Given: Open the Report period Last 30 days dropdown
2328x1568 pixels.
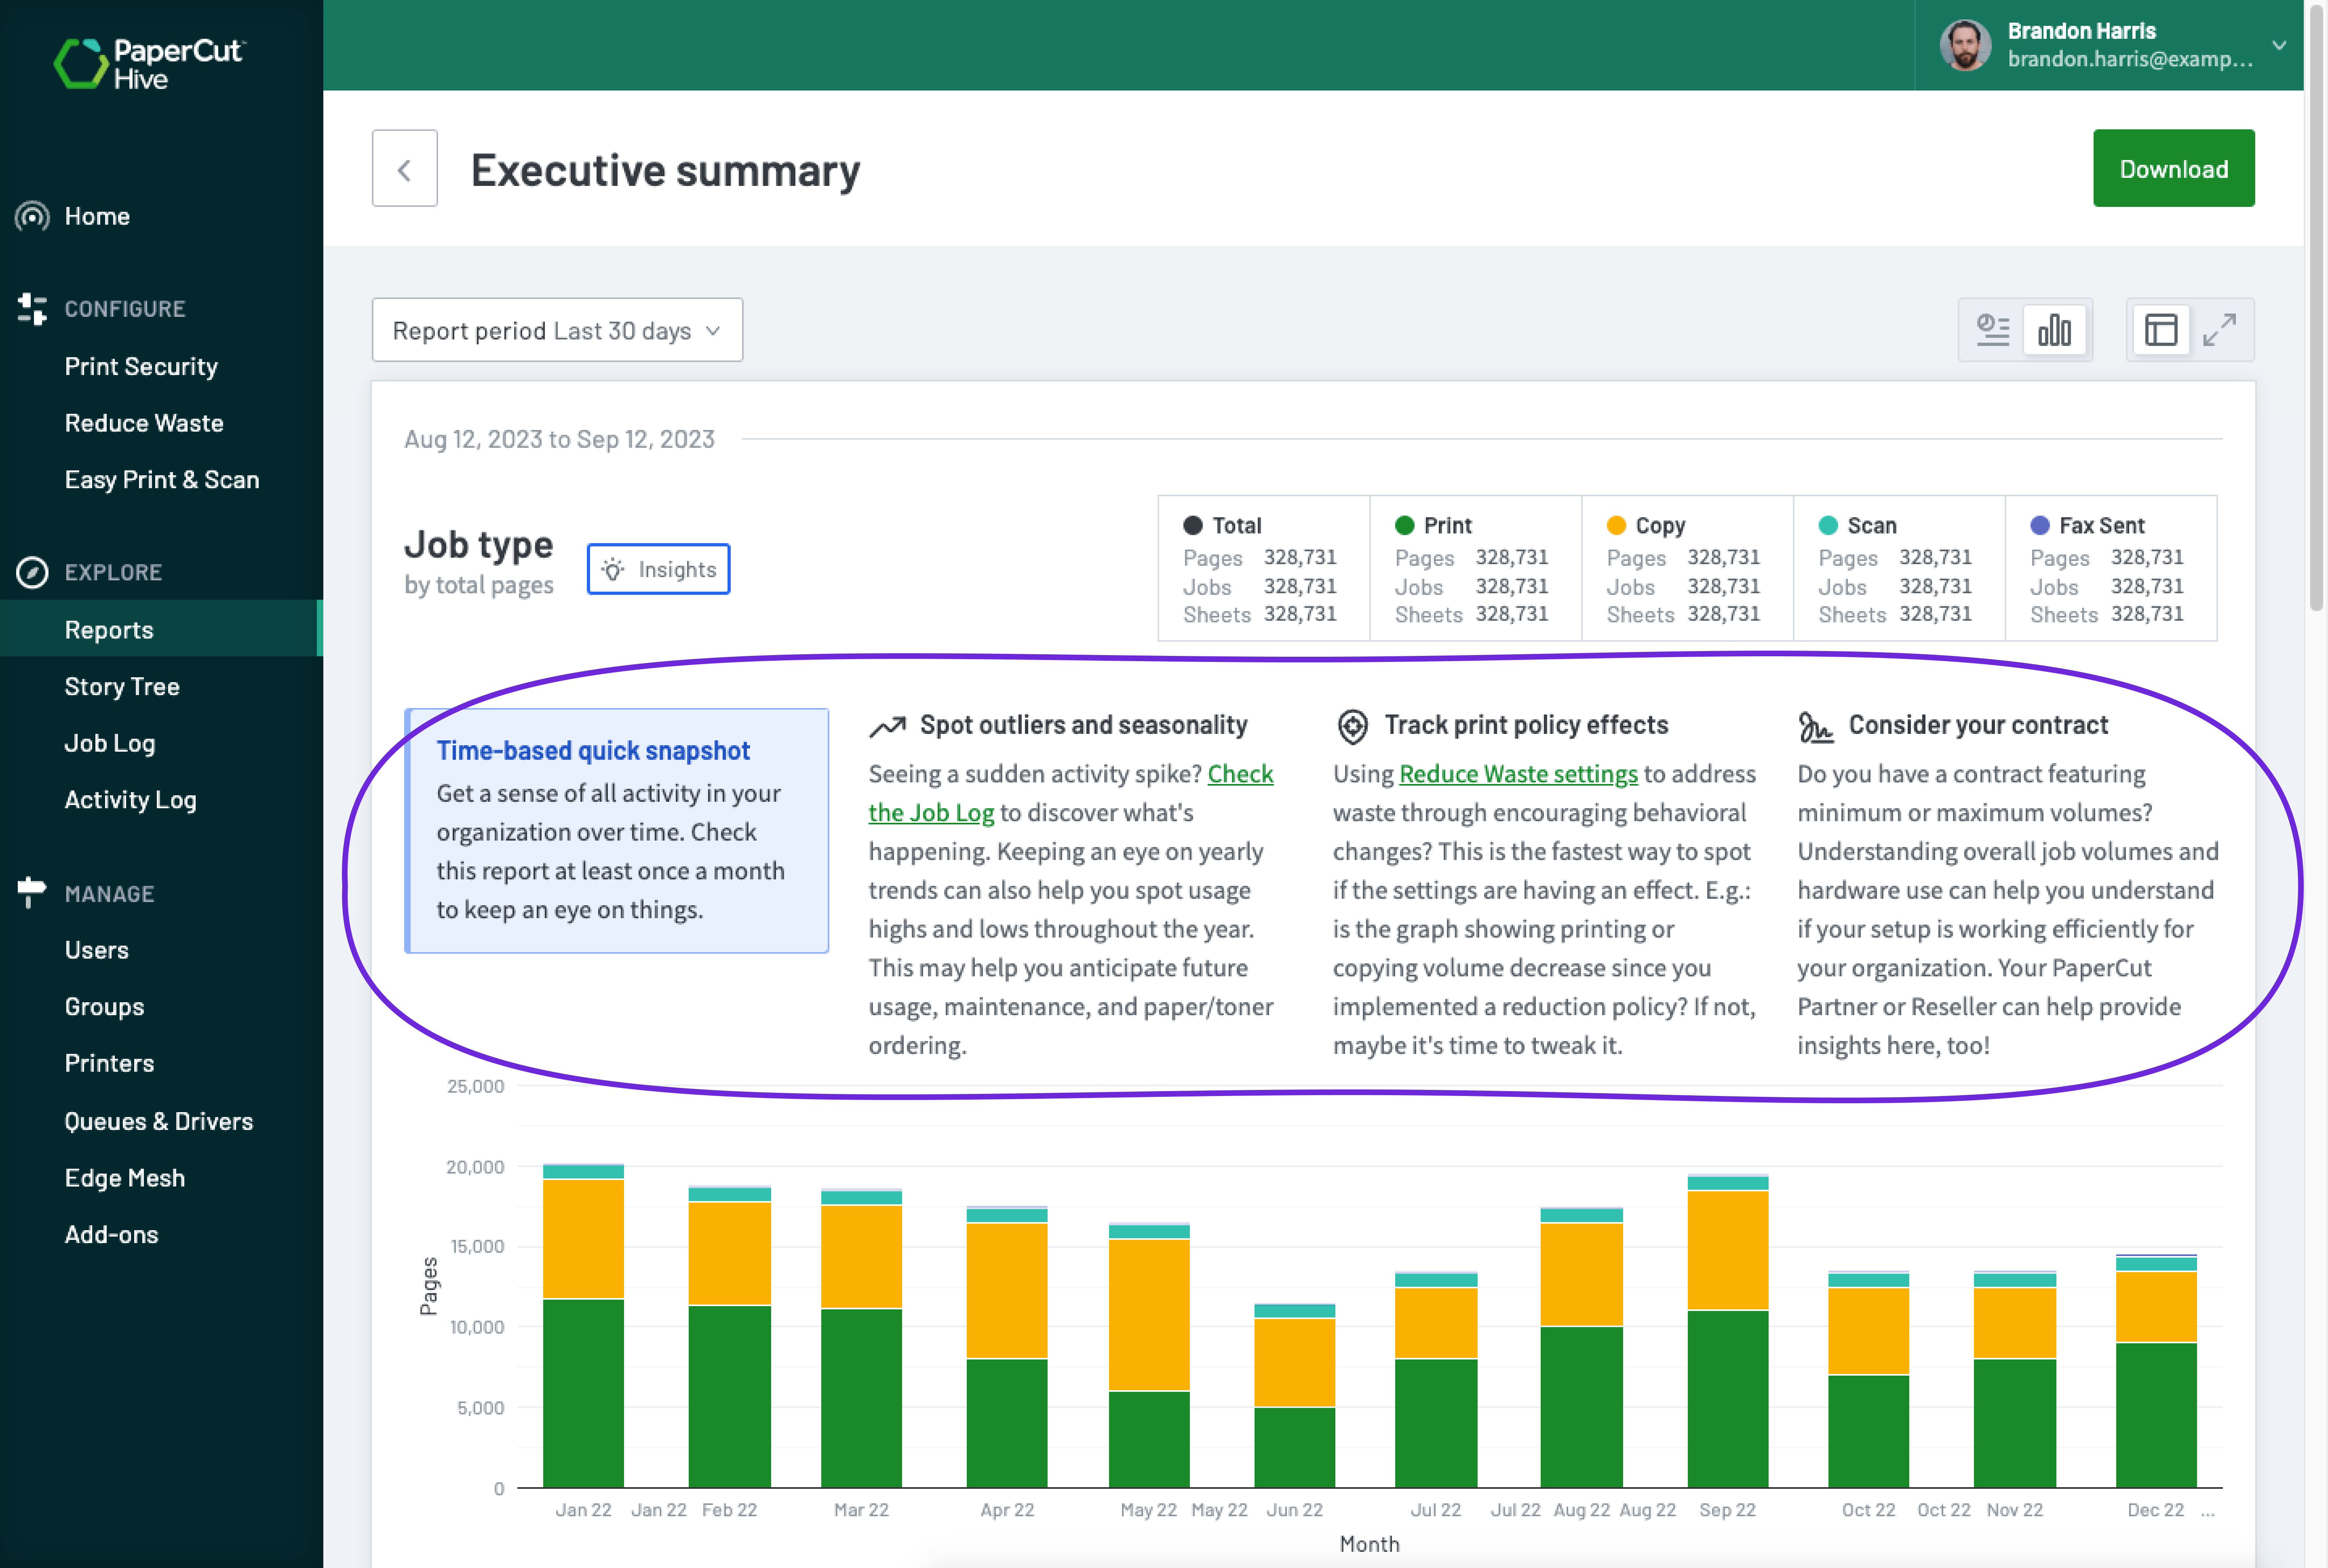Looking at the screenshot, I should point(557,330).
